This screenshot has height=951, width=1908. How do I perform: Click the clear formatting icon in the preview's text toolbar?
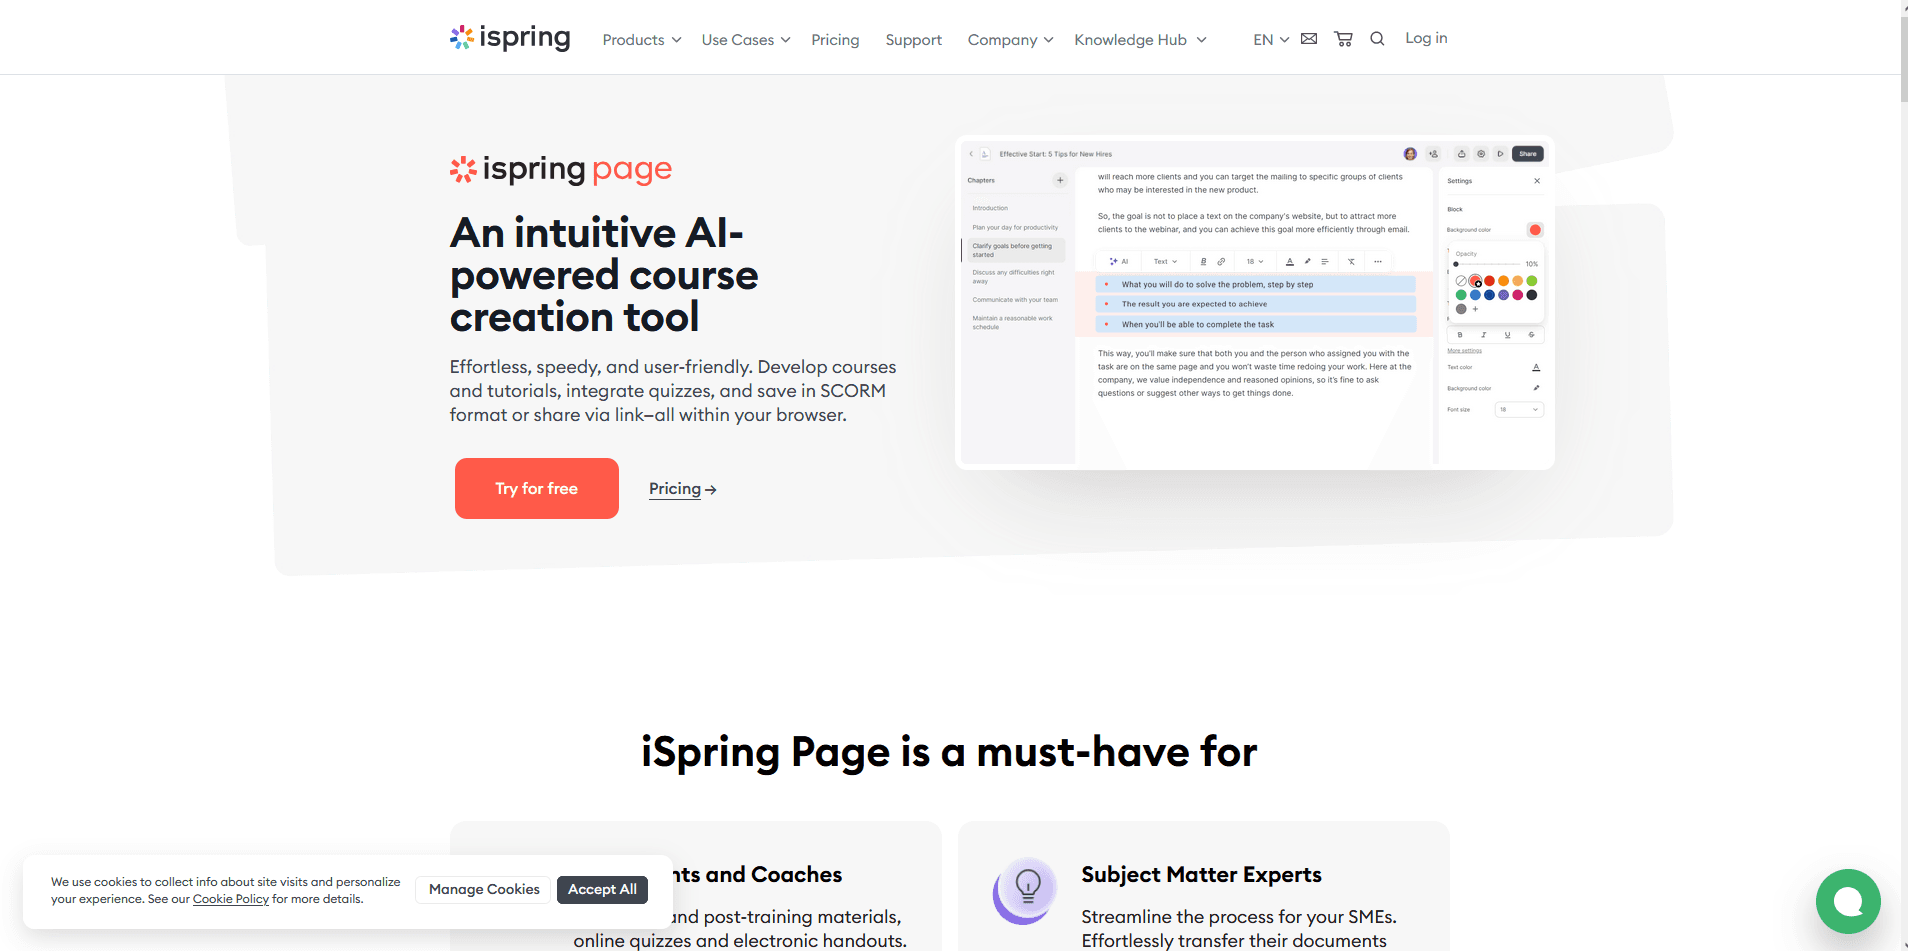coord(1351,261)
